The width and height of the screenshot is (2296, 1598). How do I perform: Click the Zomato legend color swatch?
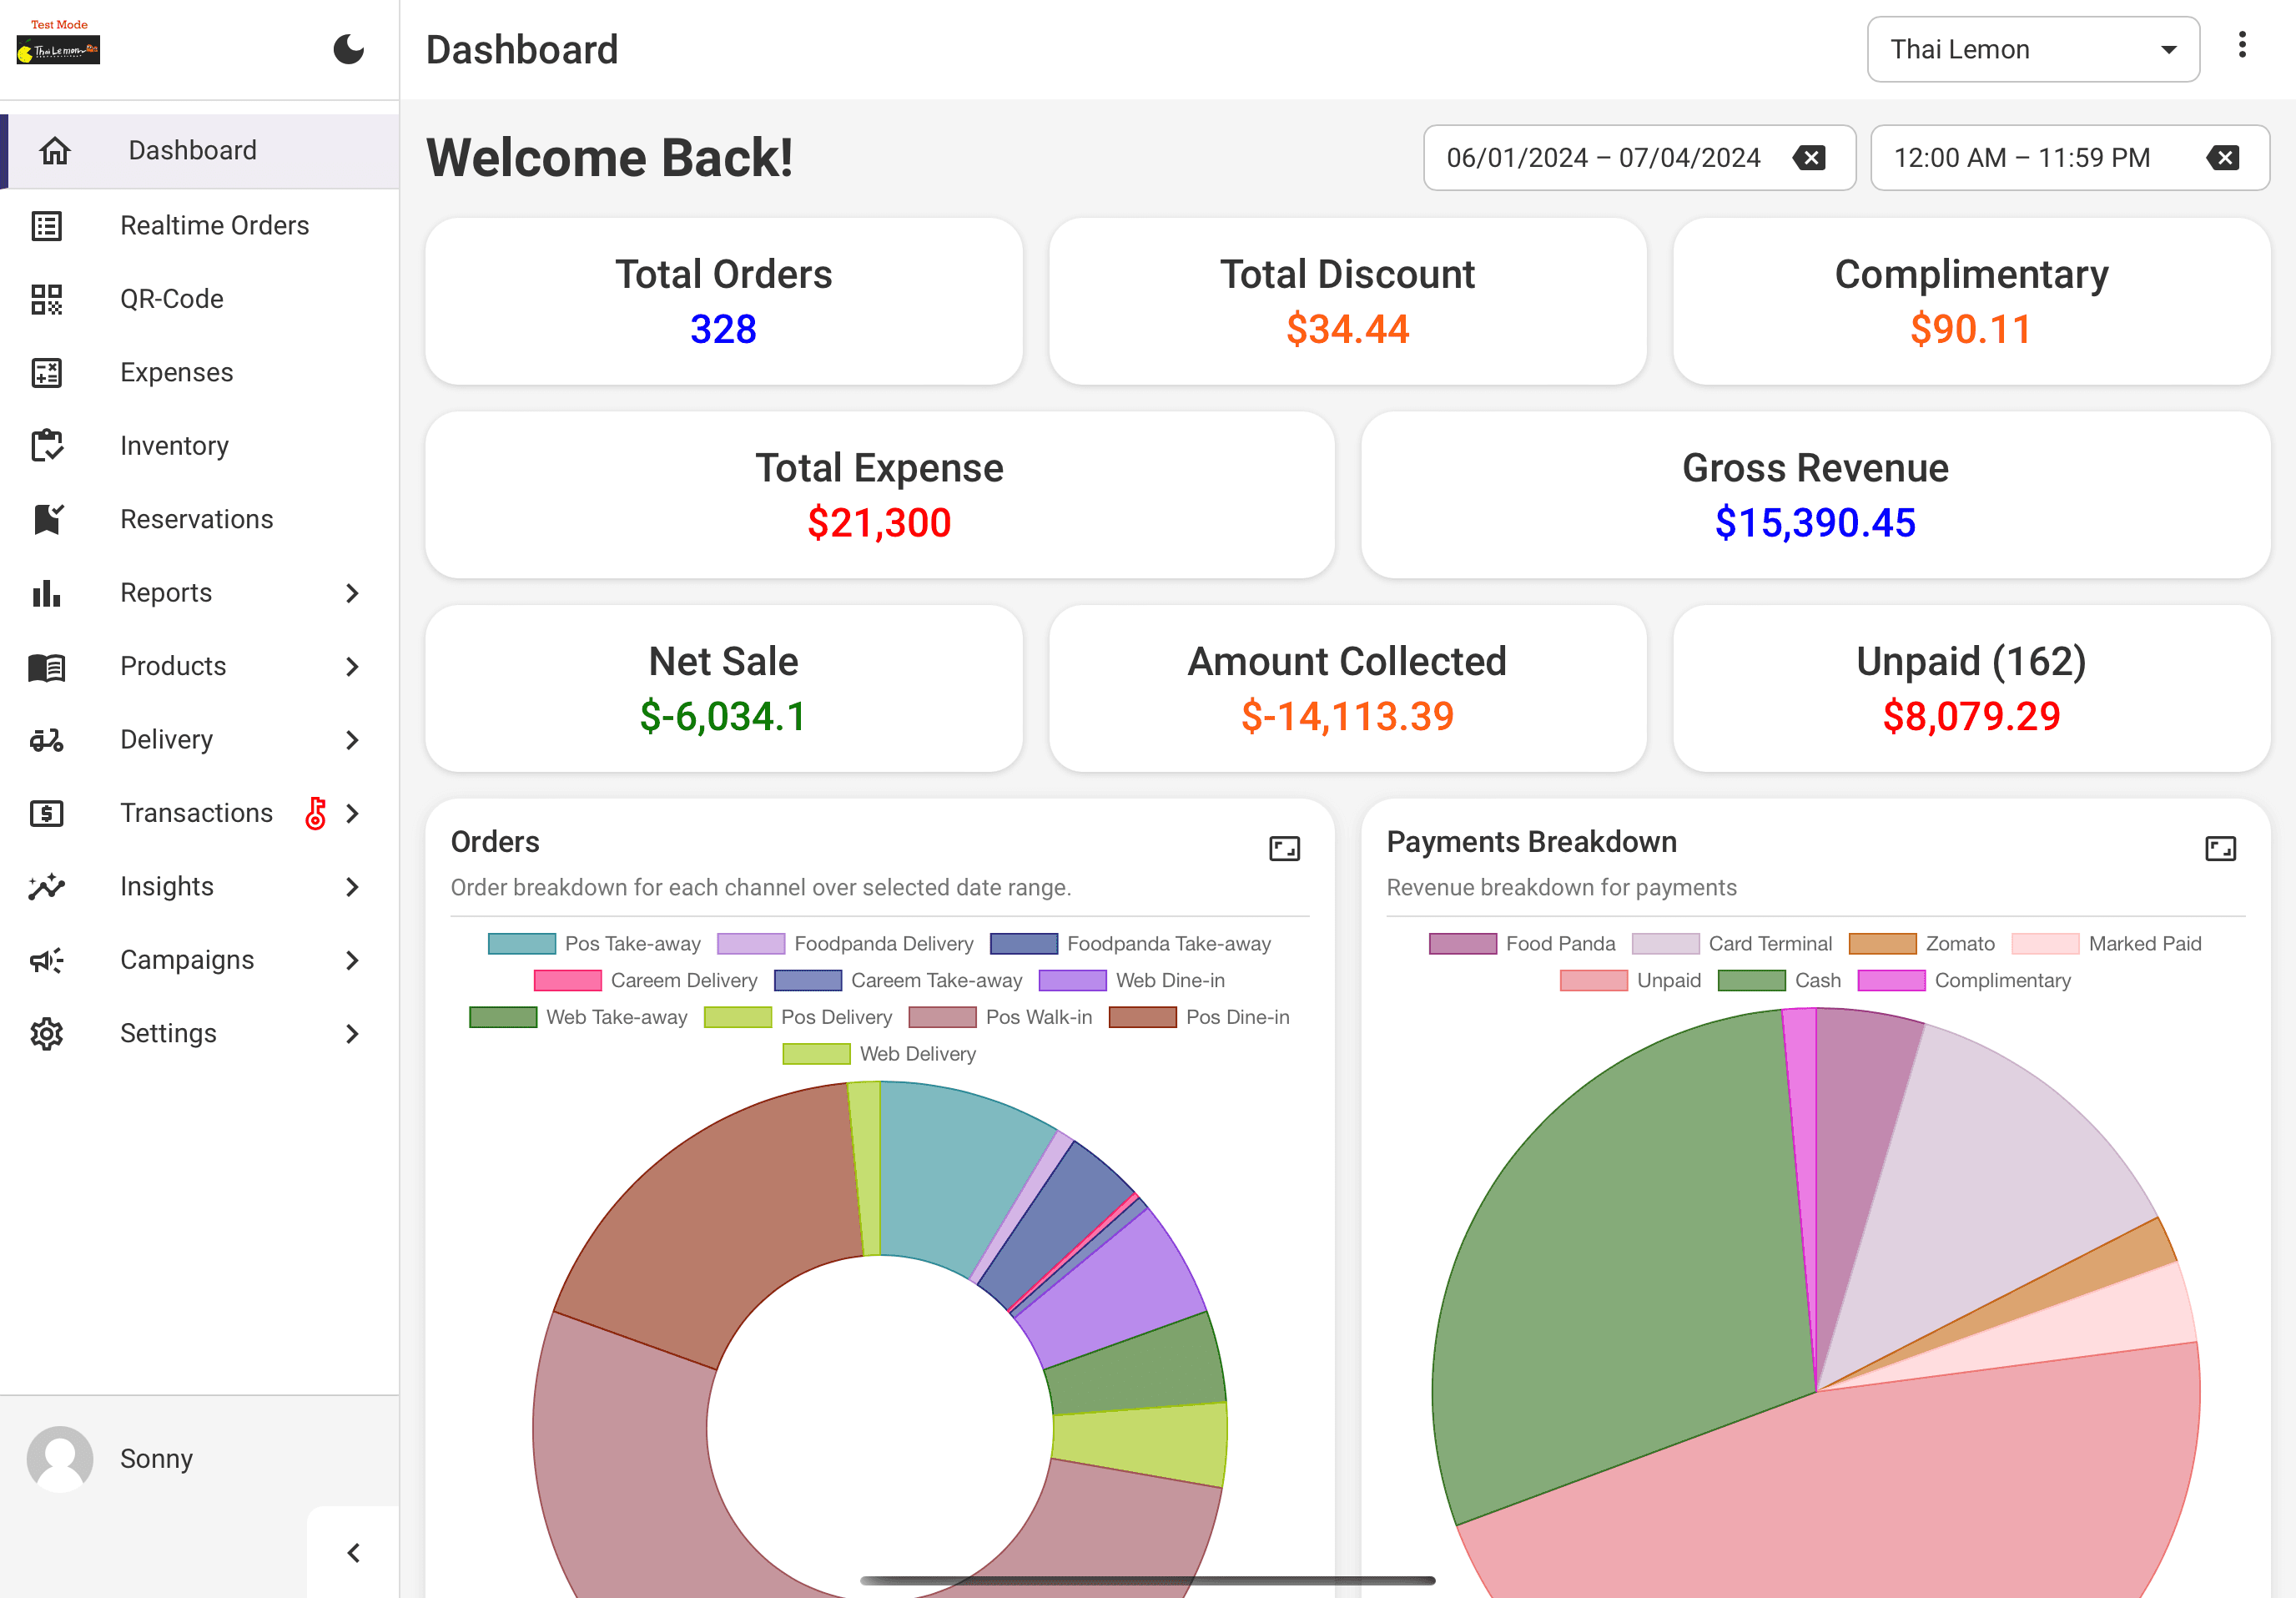[1882, 943]
